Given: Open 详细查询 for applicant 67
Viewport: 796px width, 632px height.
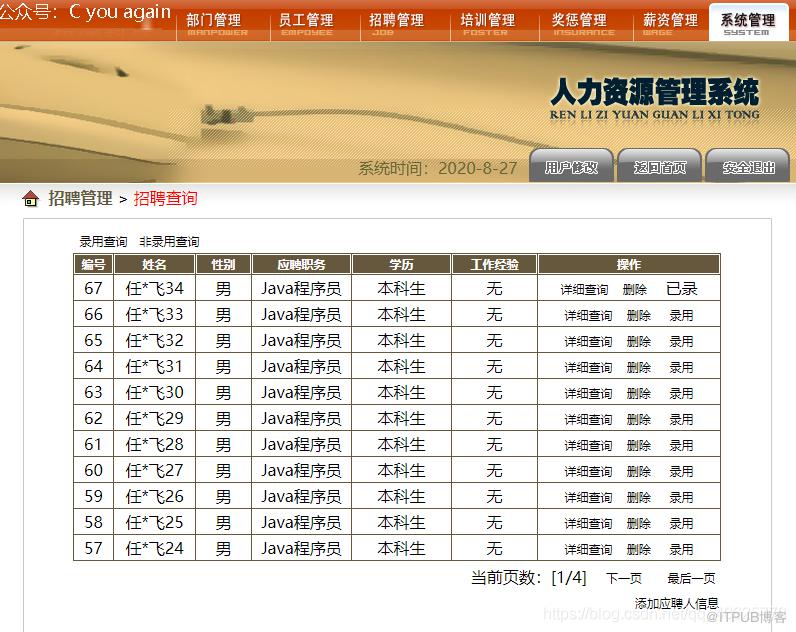Looking at the screenshot, I should (x=584, y=289).
